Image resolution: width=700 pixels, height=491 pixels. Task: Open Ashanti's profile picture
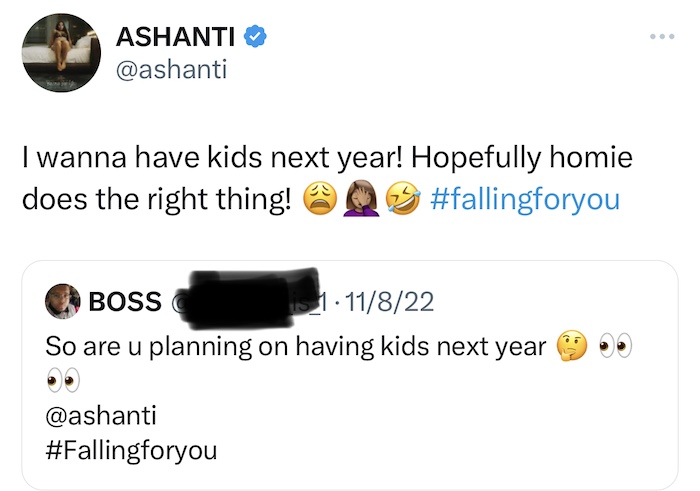pyautogui.click(x=61, y=53)
